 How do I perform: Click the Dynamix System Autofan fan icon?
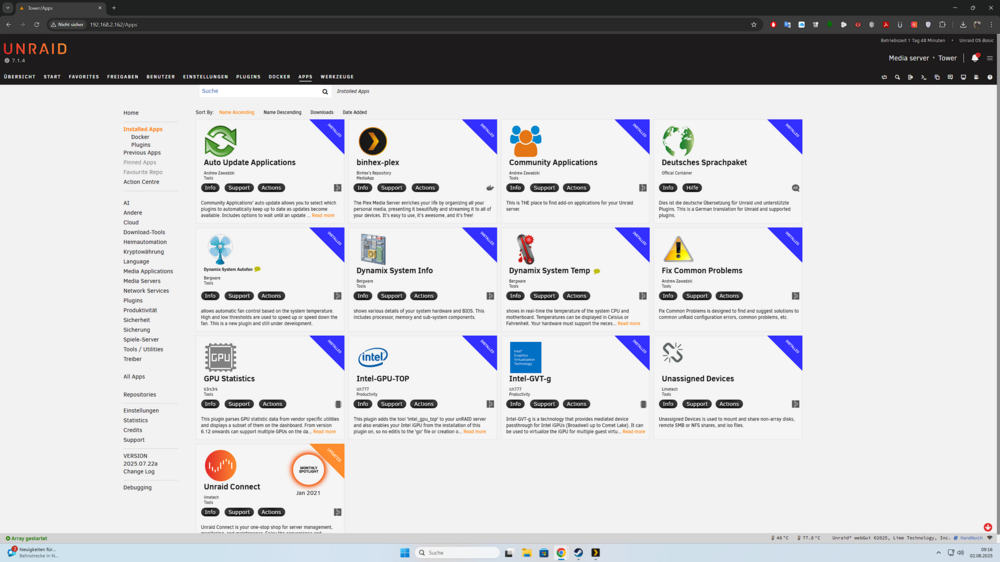click(220, 249)
